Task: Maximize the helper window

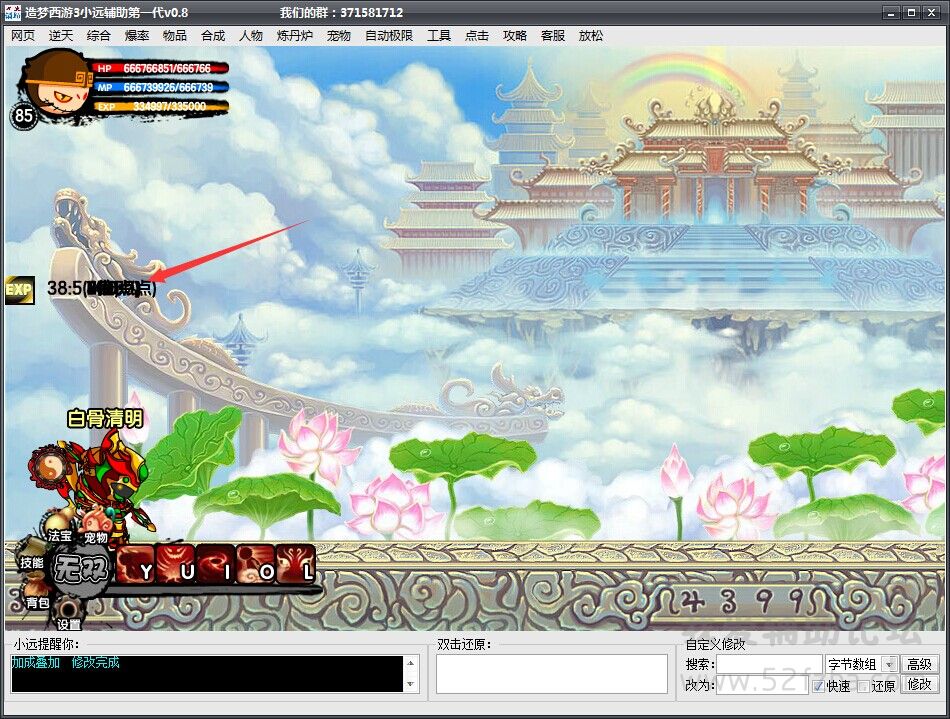Action: pyautogui.click(x=911, y=12)
